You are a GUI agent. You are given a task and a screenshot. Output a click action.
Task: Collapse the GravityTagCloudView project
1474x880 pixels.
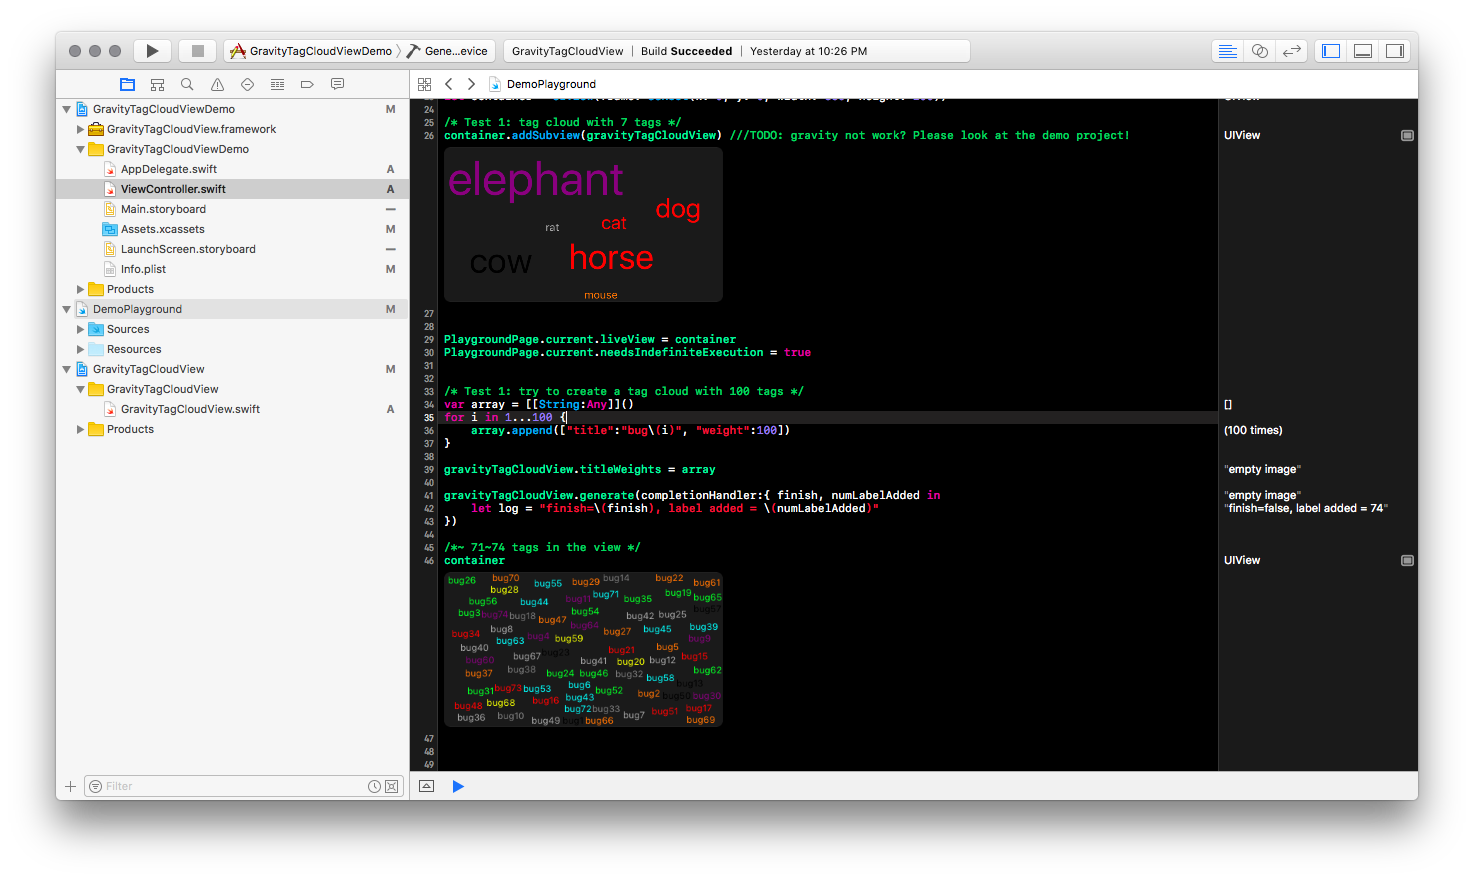click(67, 369)
